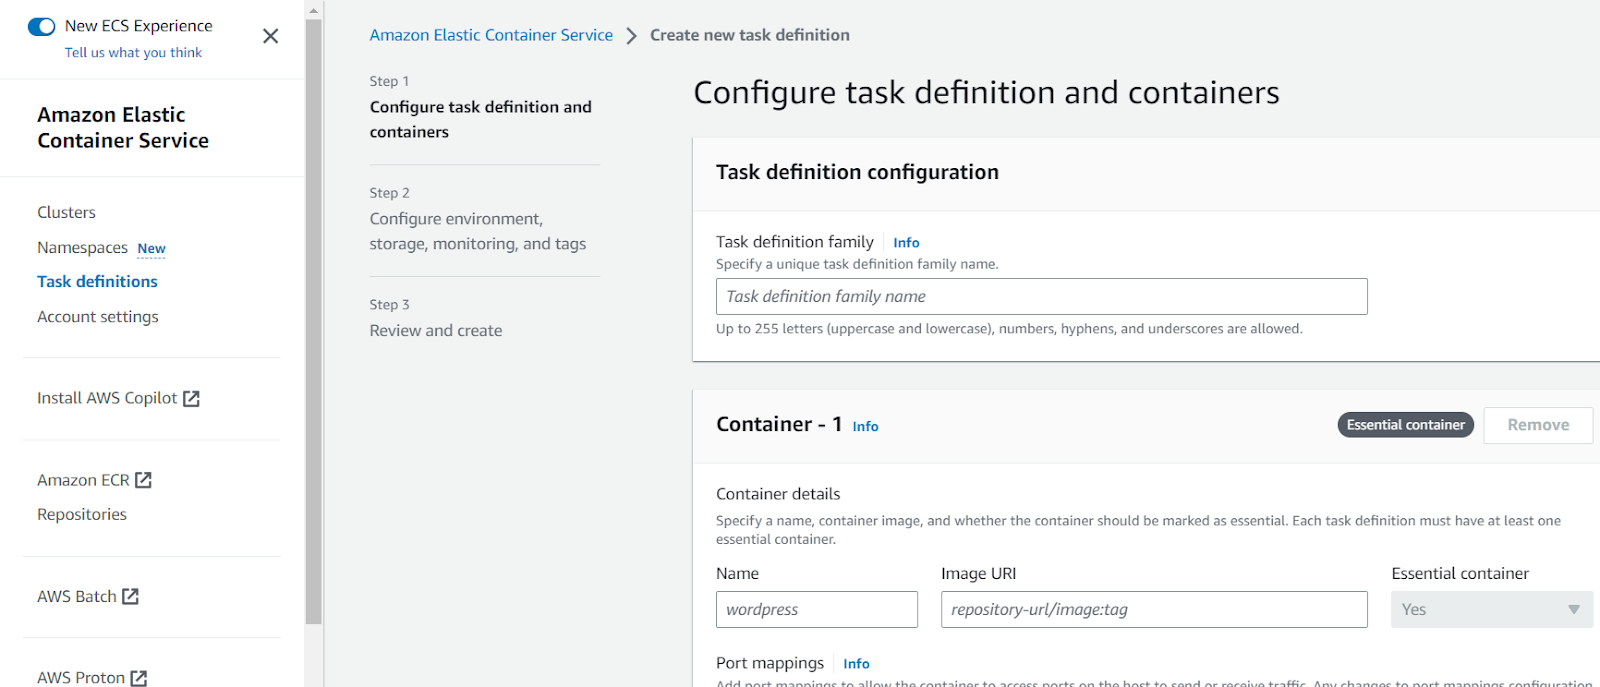Image resolution: width=1600 pixels, height=687 pixels.
Task: Click the Image URI input field
Action: 1154,609
